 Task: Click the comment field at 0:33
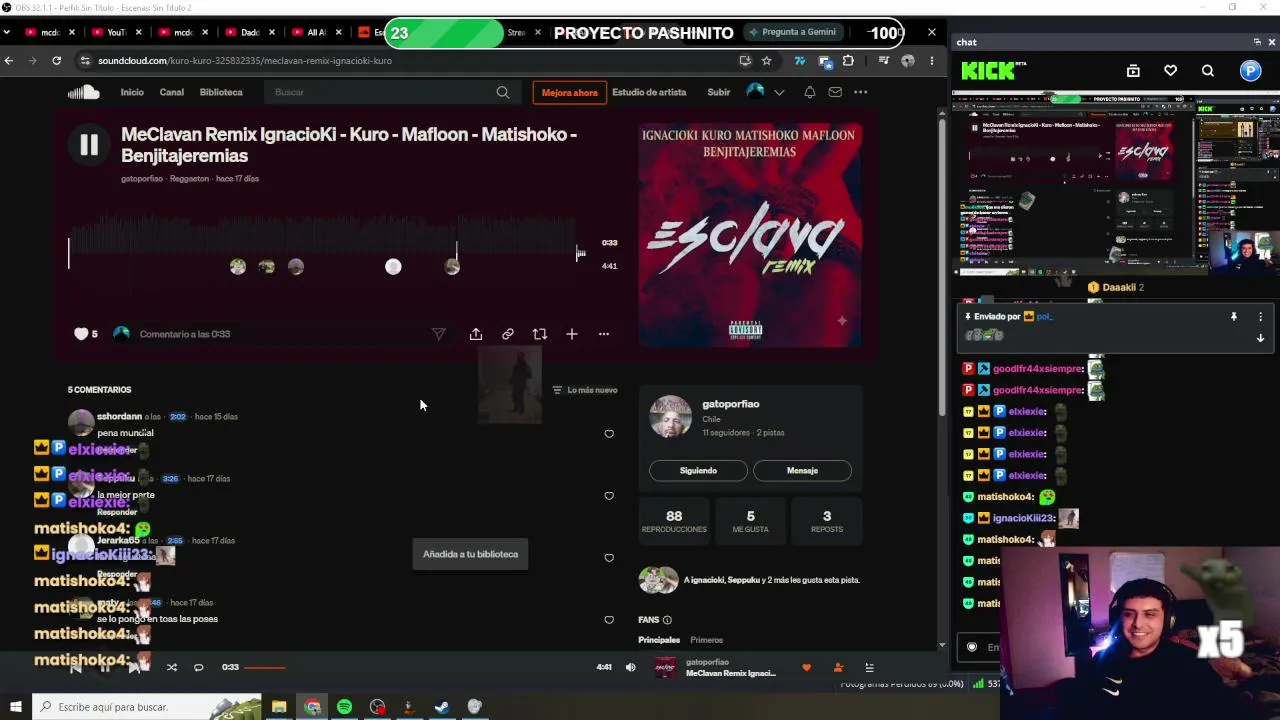tap(280, 334)
